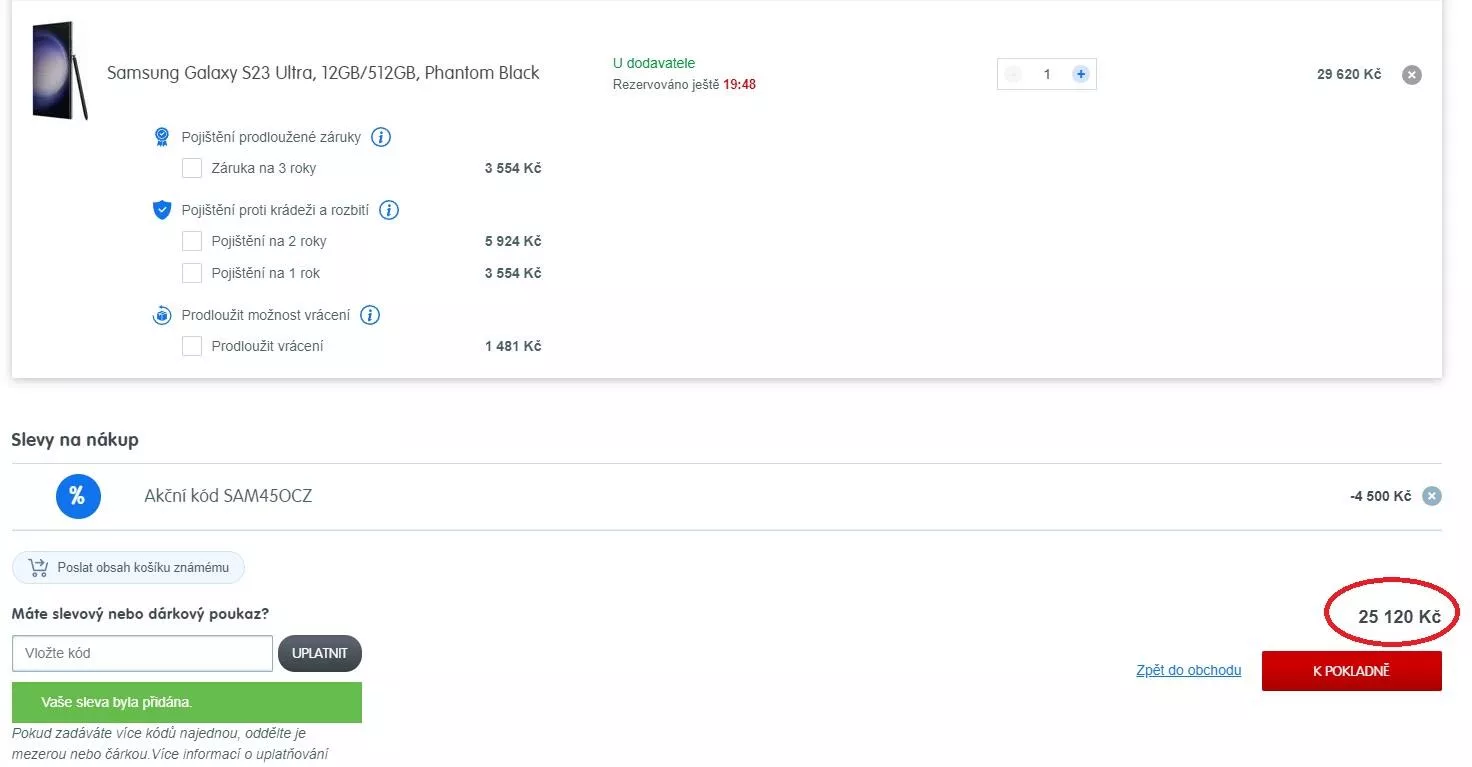1472x767 pixels.
Task: Click the Pojištění na 2 roky label
Action: tap(269, 241)
